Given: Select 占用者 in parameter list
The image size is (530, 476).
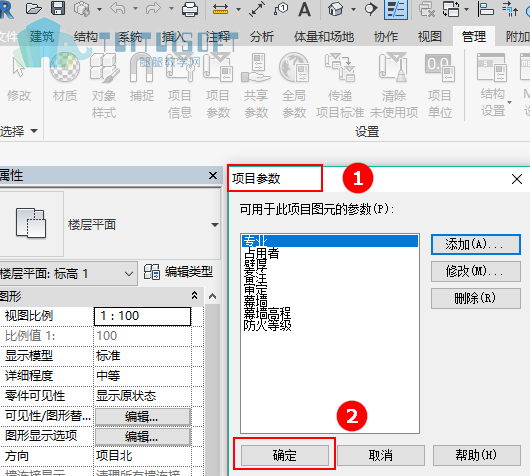Looking at the screenshot, I should [329, 253].
